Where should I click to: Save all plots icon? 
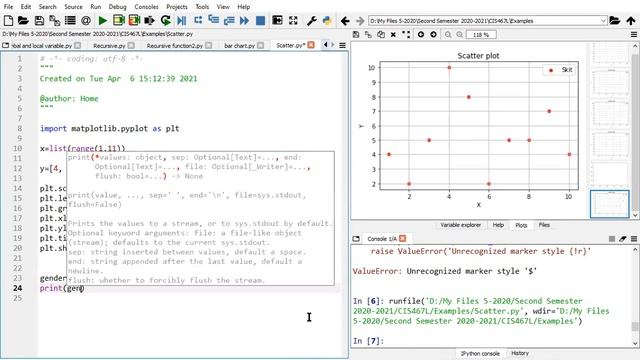point(368,35)
